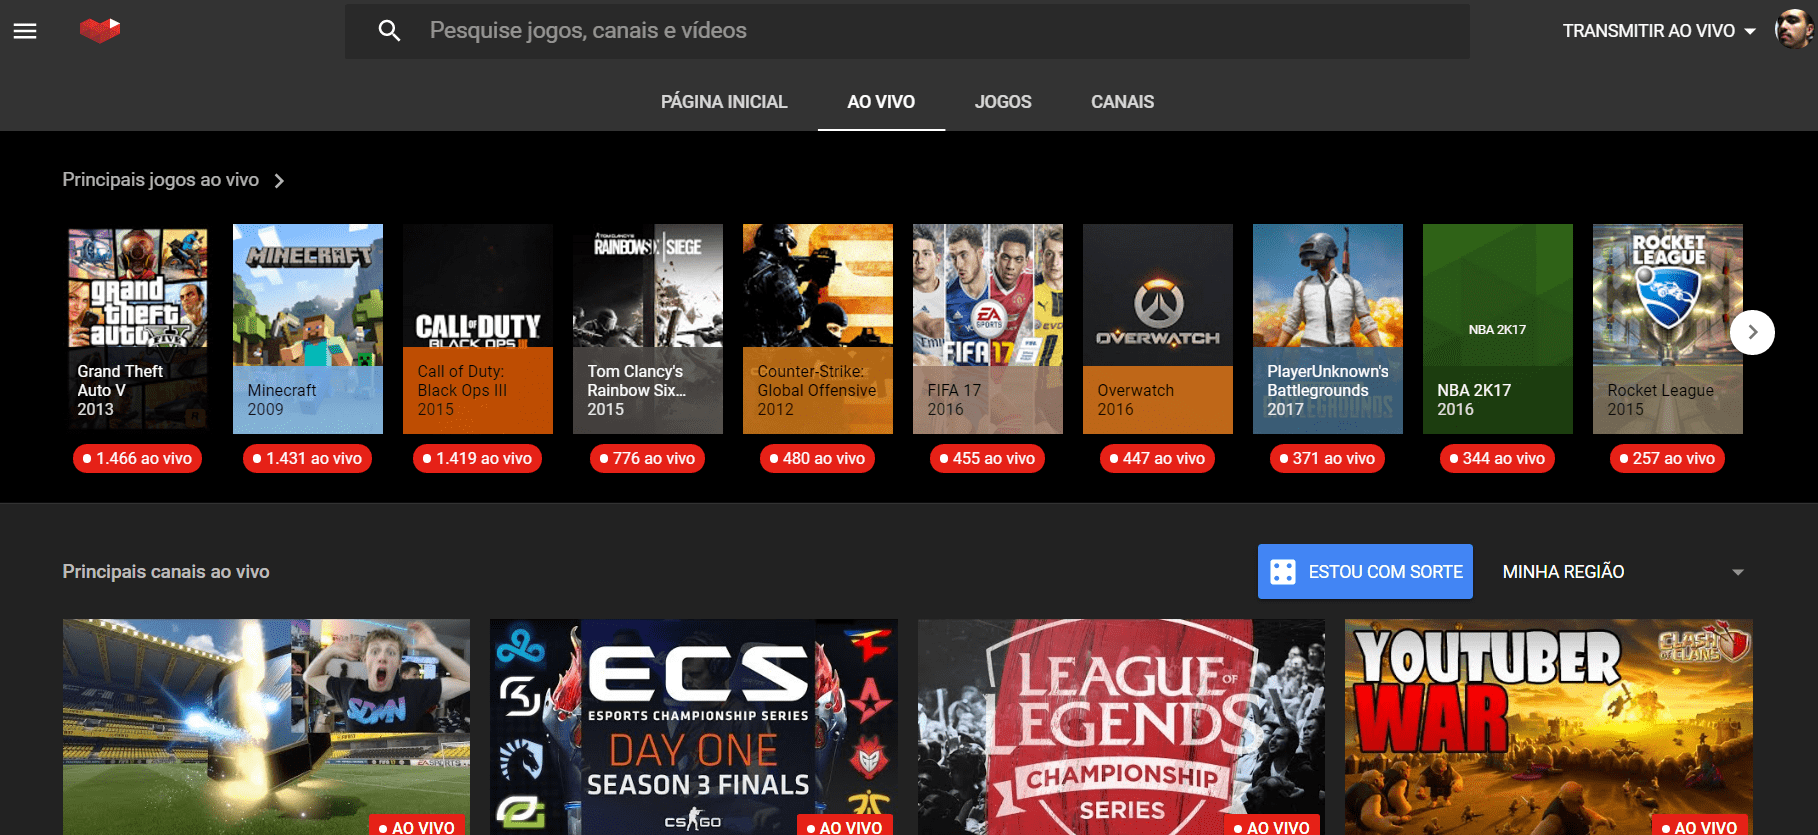Open the ECS Season 3 Finals stream
1818x835 pixels.
[x=694, y=727]
